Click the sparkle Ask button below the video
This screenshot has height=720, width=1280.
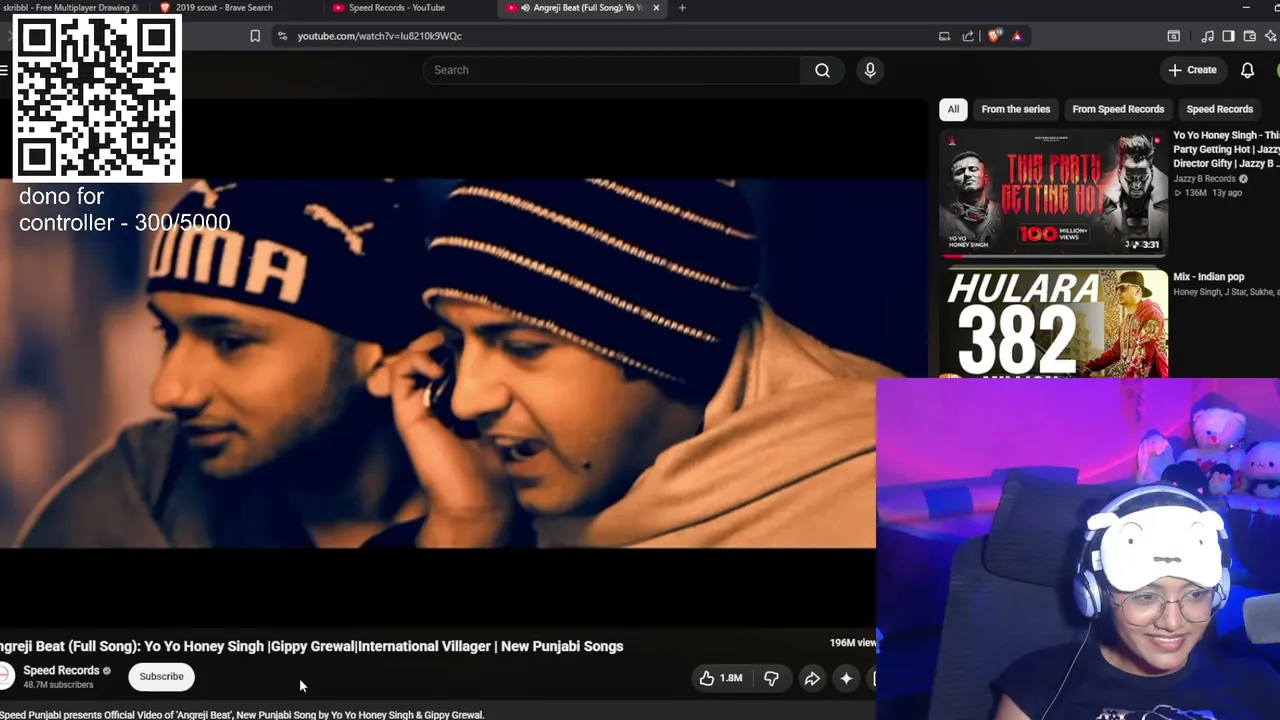tap(846, 678)
